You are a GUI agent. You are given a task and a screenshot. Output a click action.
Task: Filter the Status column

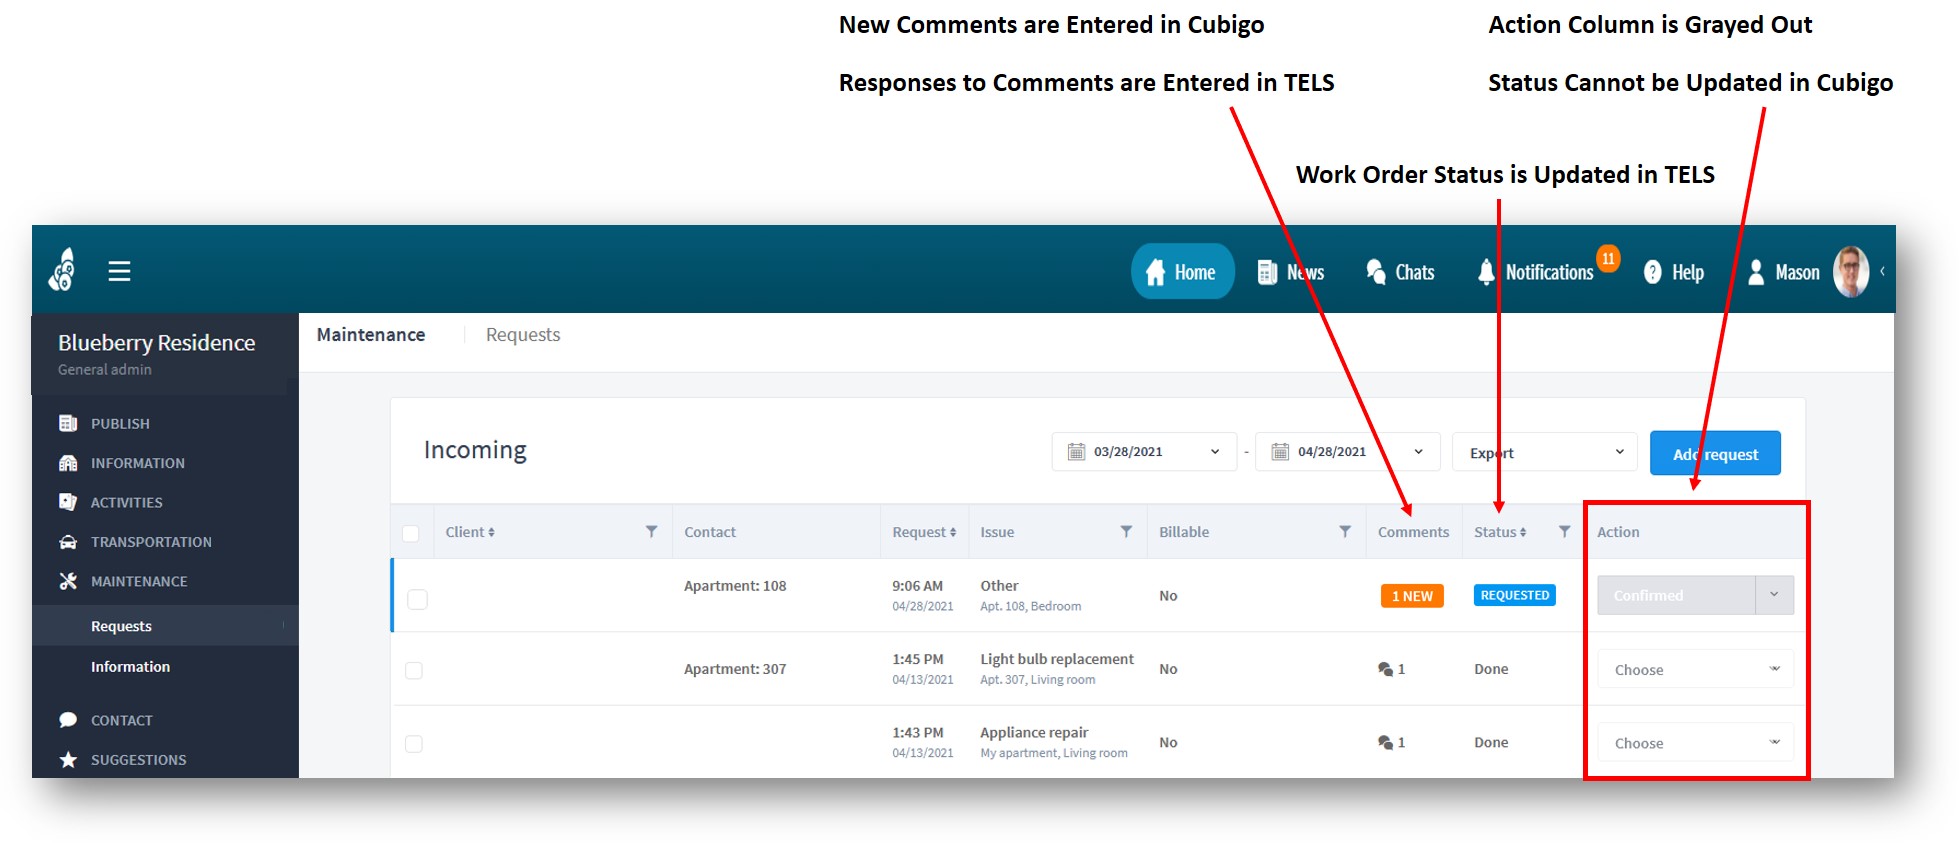[x=1564, y=531]
